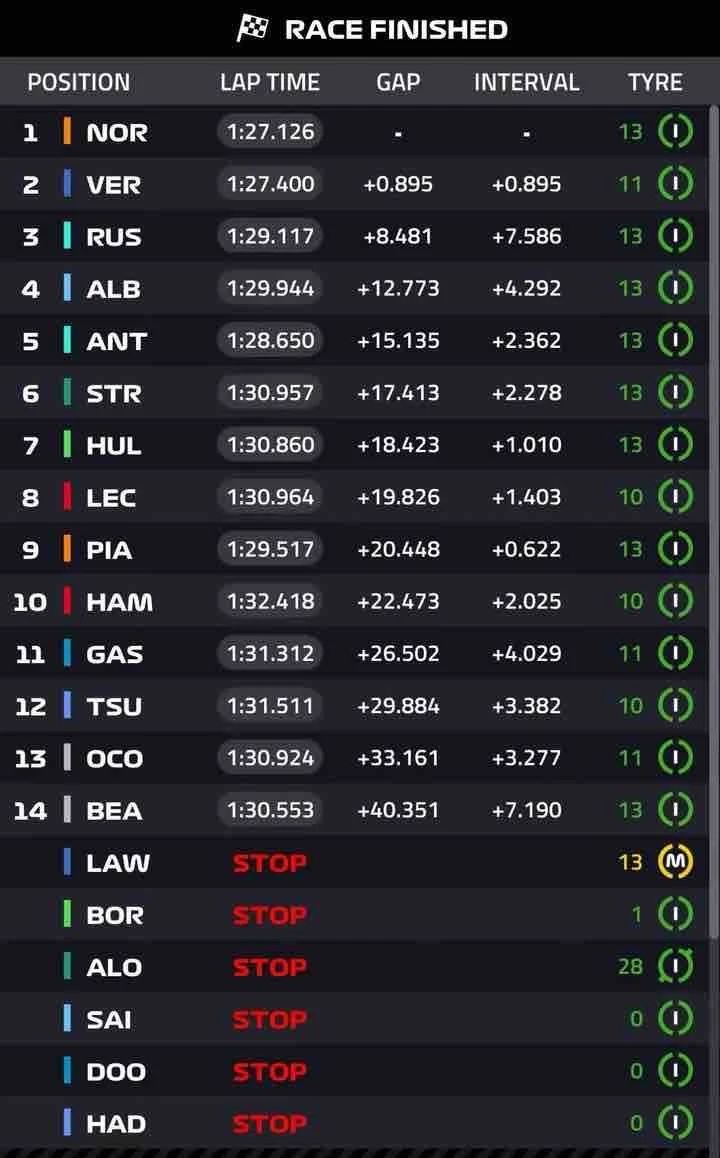Click the red STOP label for SAI
The image size is (720, 1158).
click(x=270, y=1019)
